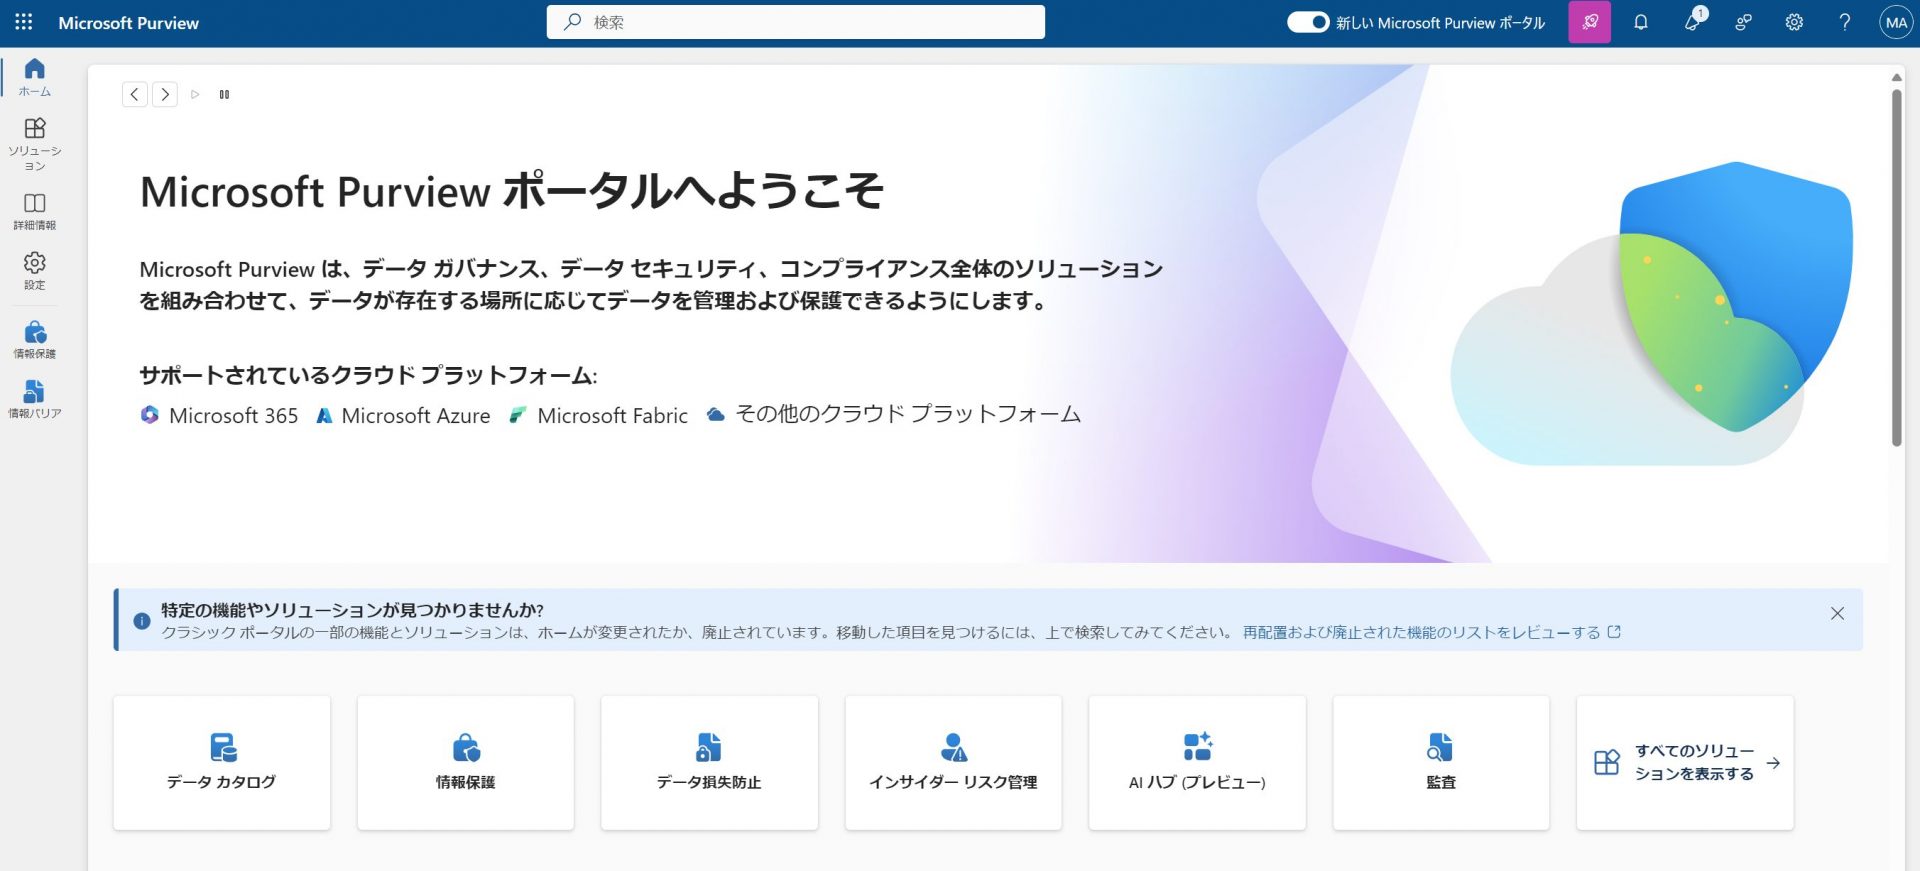Go to the next carousel slide
Screen dimensions: 1920x871
[165, 94]
